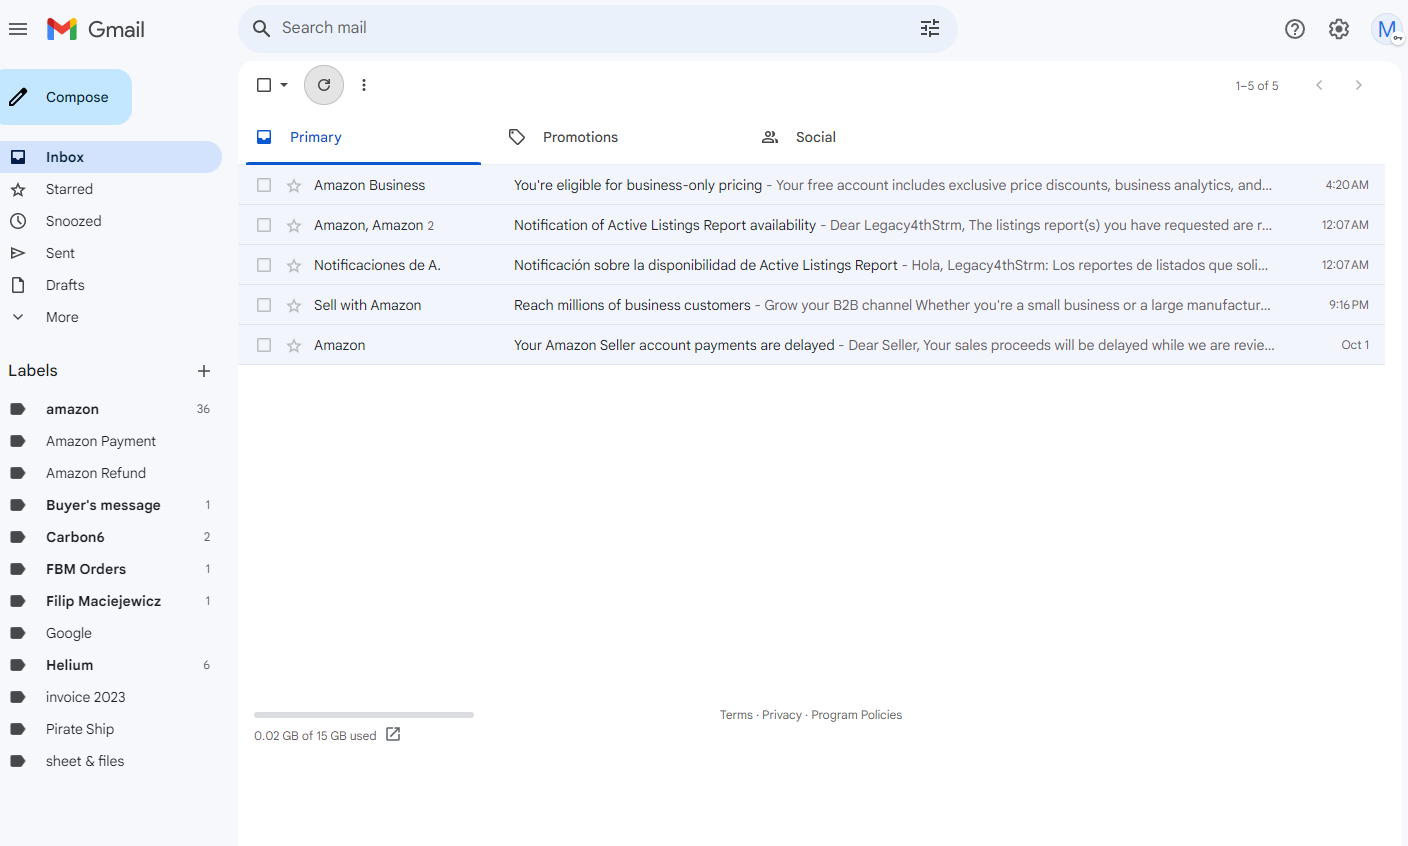Go to older messages arrow

[1358, 85]
